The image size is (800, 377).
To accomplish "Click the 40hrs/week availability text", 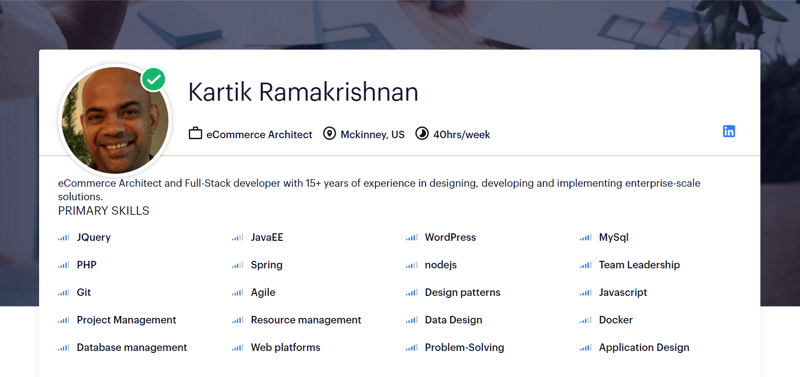I will 462,135.
